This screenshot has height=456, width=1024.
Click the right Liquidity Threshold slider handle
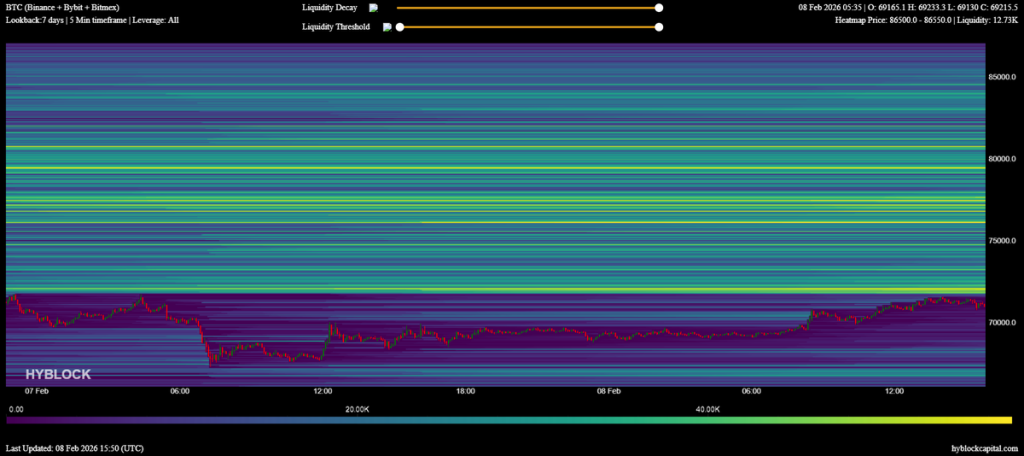click(x=658, y=27)
